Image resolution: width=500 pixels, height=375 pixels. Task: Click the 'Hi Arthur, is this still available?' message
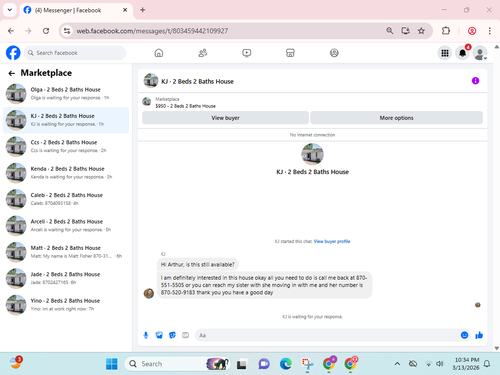tap(198, 265)
